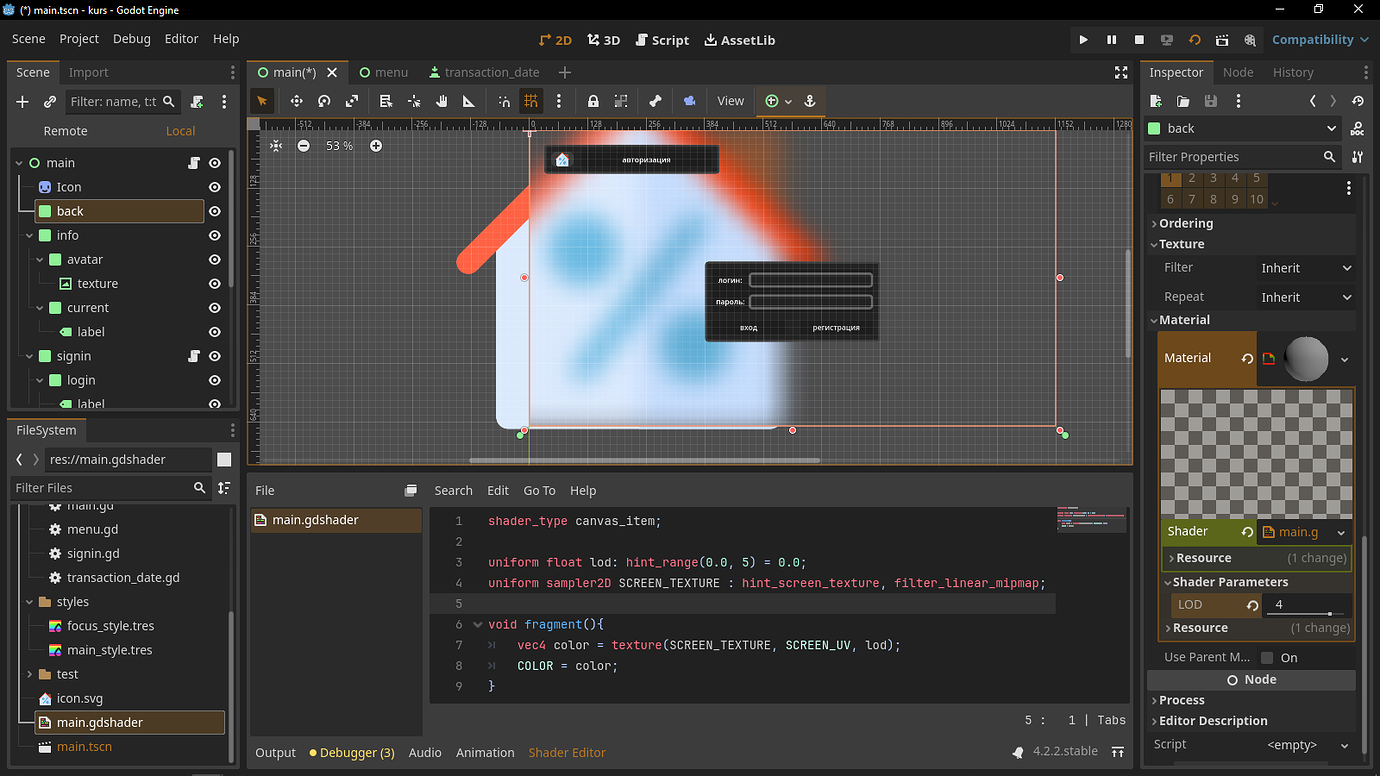
Task: Lock the selected node
Action: pos(593,101)
